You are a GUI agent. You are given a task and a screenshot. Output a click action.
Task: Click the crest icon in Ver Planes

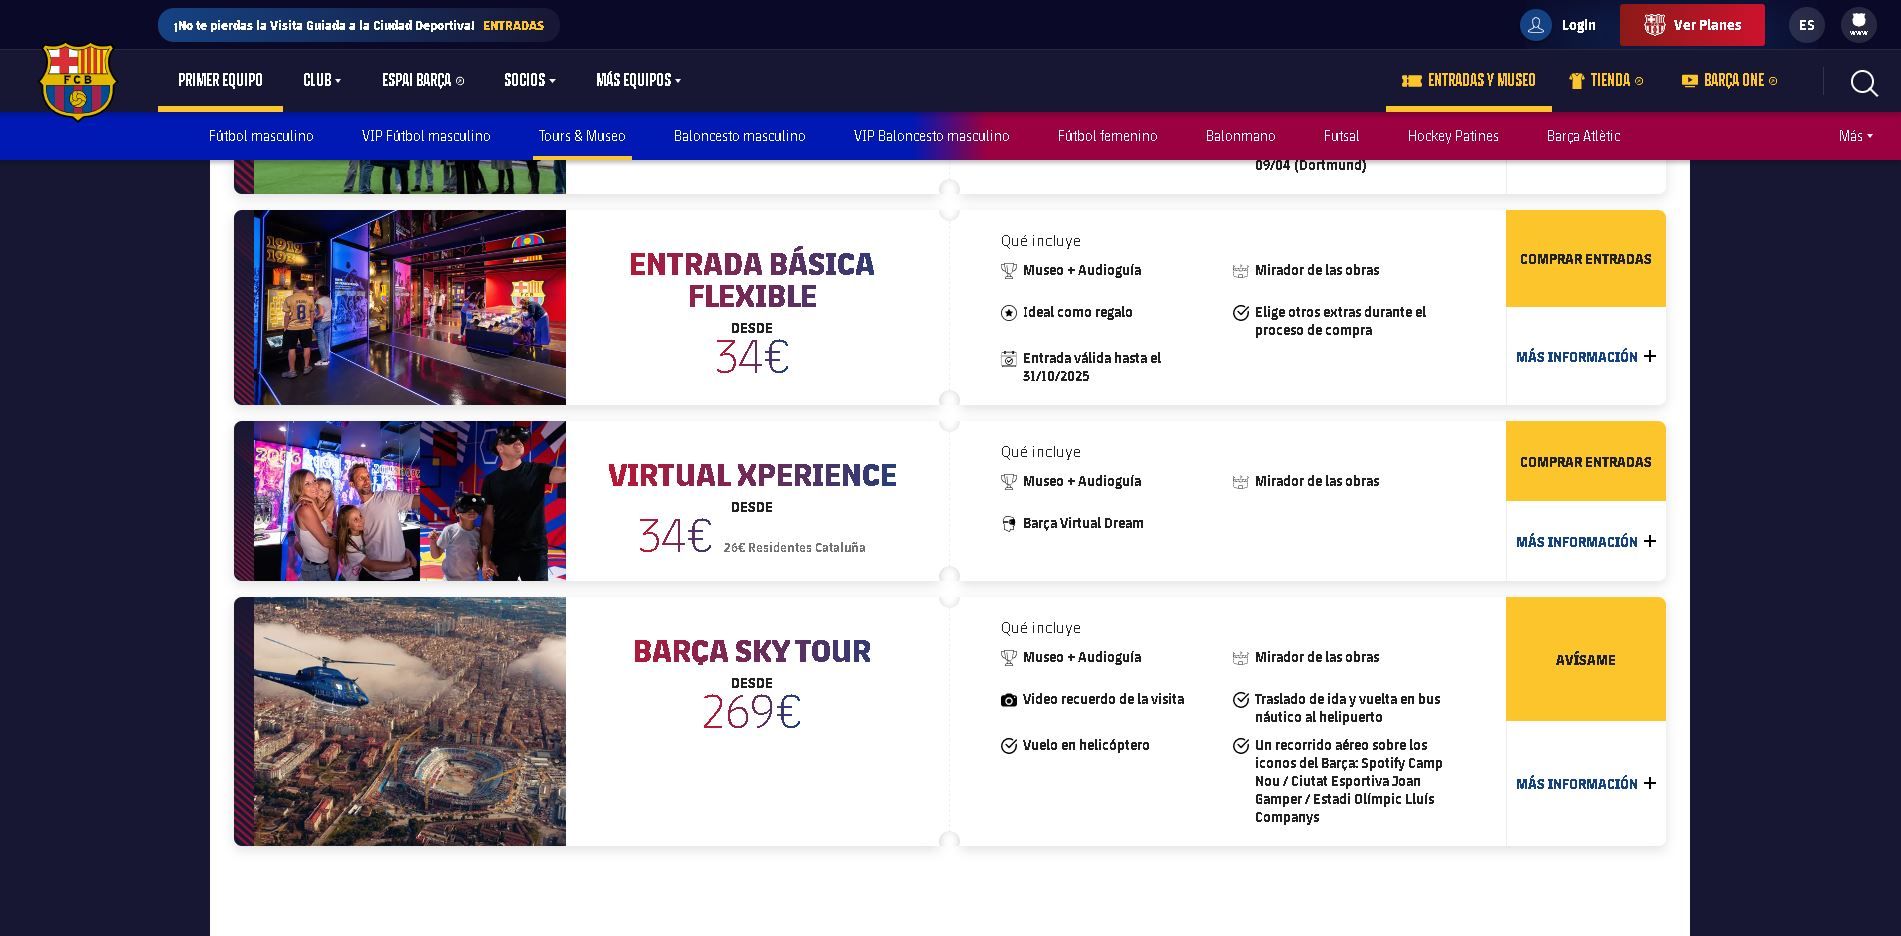(x=1655, y=25)
